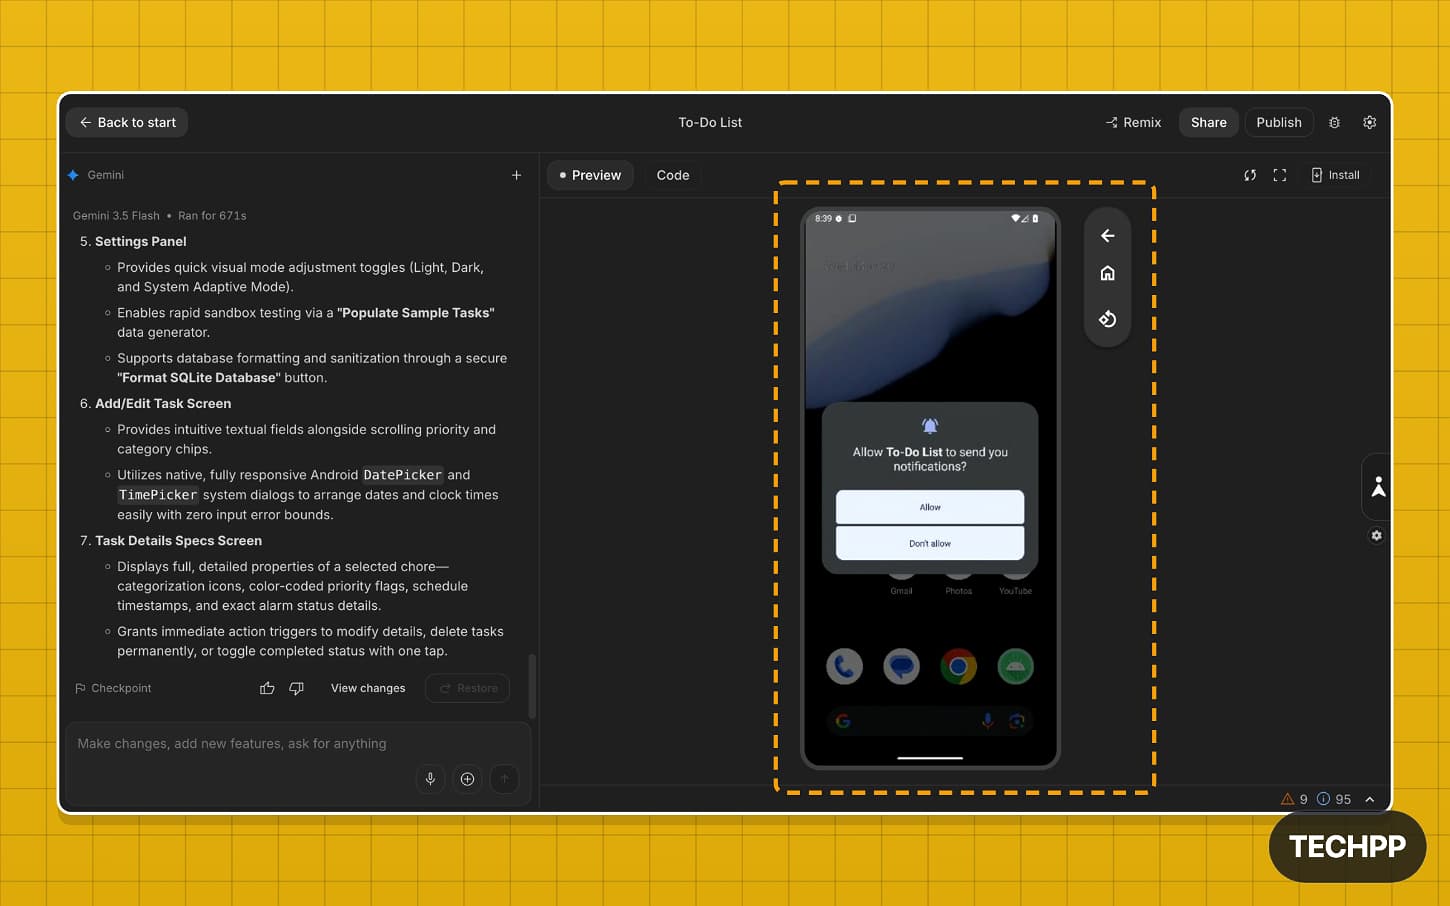The width and height of the screenshot is (1450, 906).
Task: Click the Restore button
Action: tap(468, 688)
